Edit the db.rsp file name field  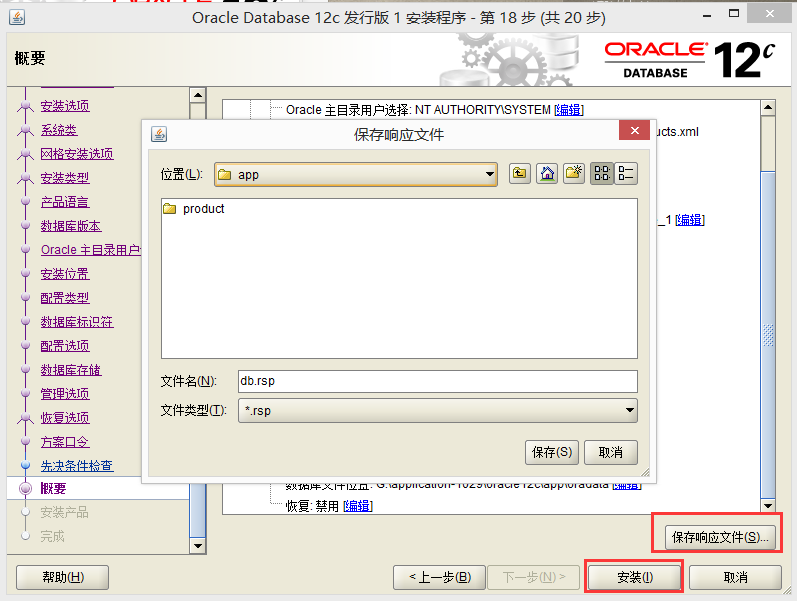pos(438,381)
